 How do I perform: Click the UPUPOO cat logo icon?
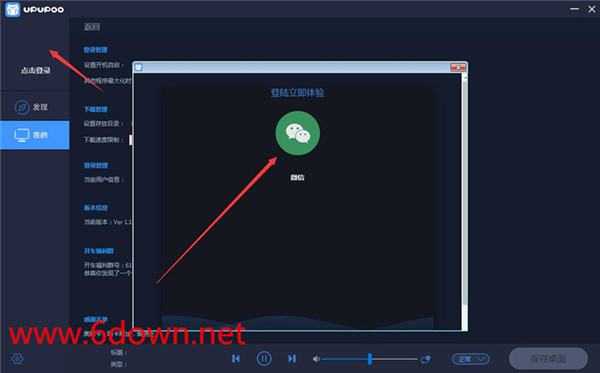tap(12, 10)
